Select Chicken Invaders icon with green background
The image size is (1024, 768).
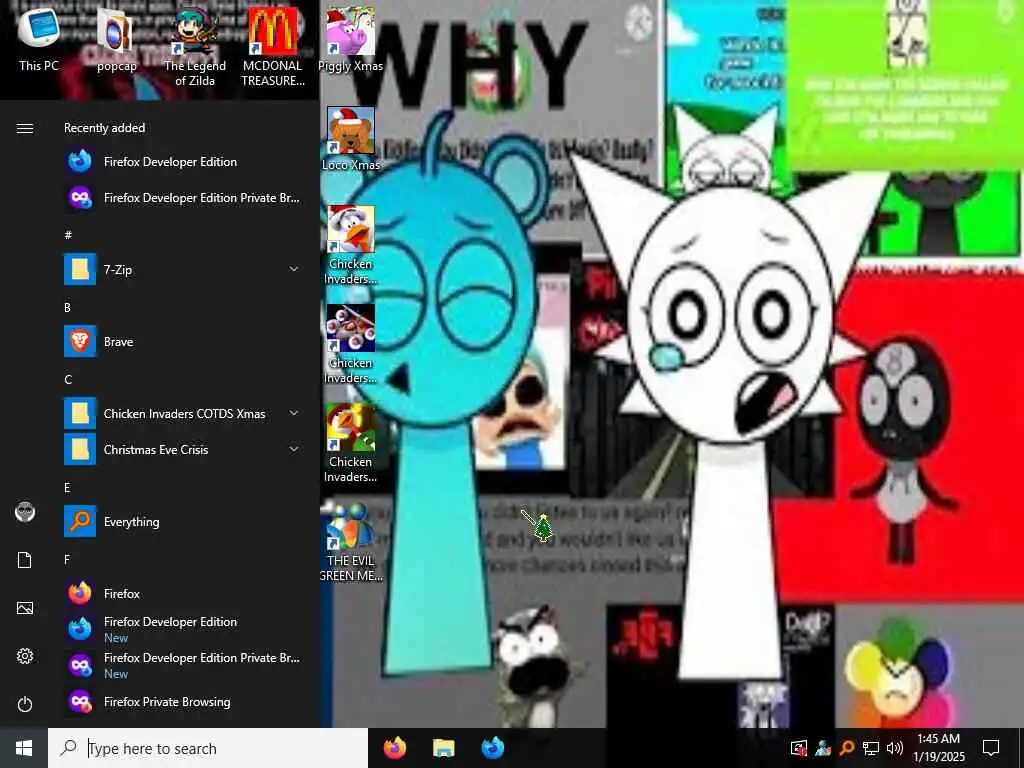point(351,444)
